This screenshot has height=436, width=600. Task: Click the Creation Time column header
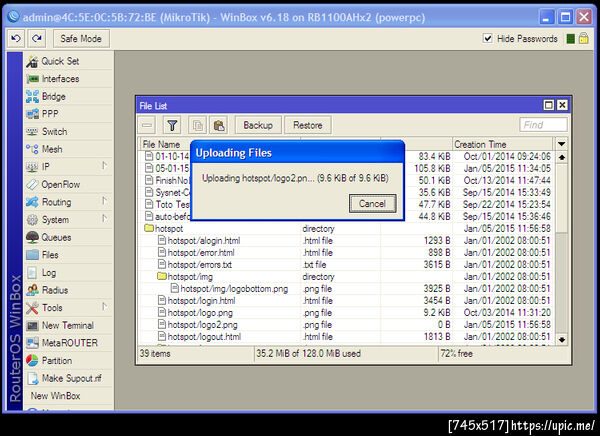(503, 144)
